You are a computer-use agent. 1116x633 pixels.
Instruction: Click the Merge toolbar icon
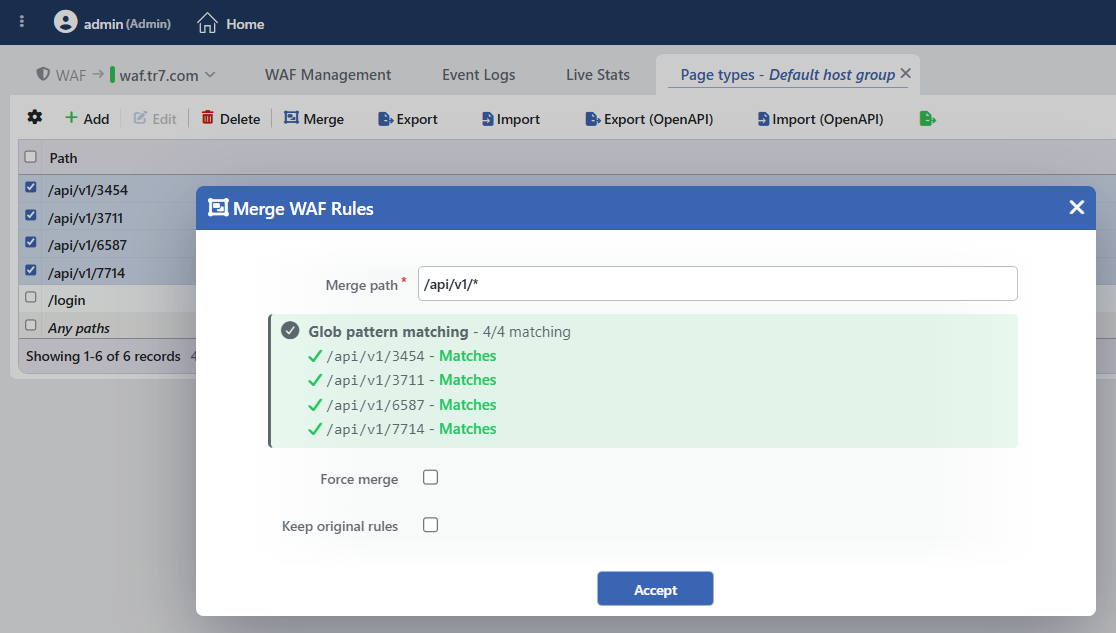coord(291,117)
